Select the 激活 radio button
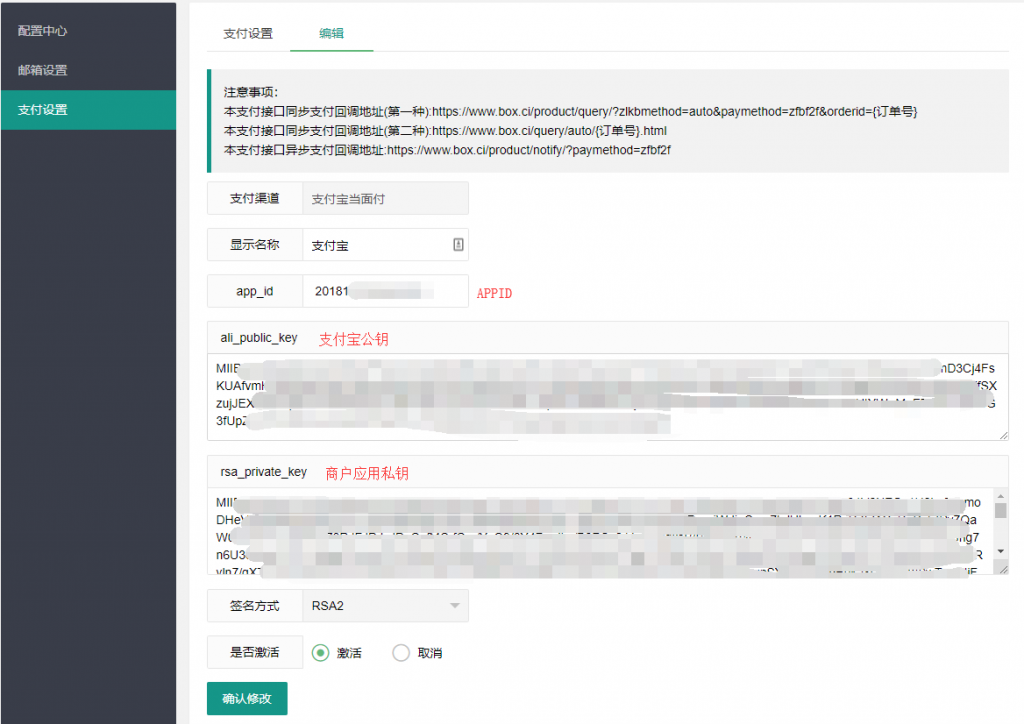 click(320, 653)
